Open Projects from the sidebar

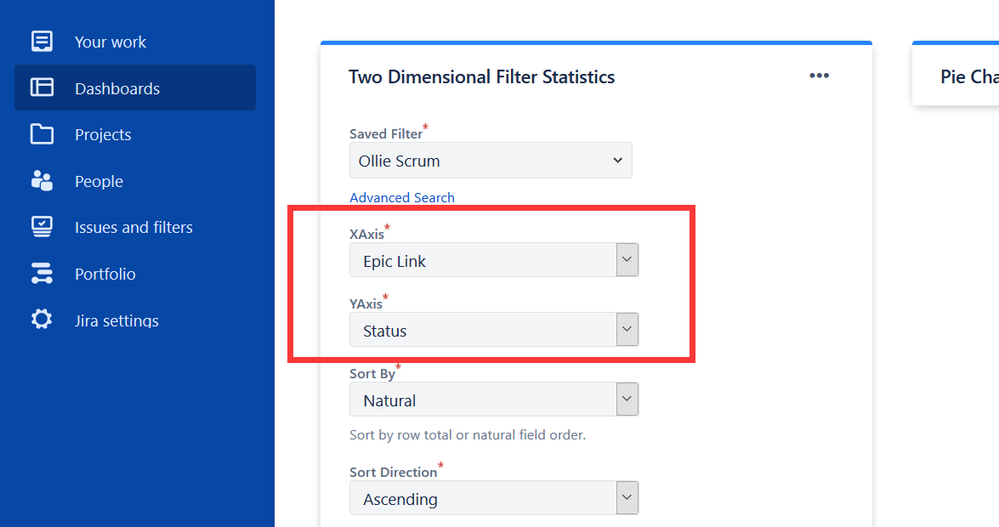pyautogui.click(x=103, y=135)
